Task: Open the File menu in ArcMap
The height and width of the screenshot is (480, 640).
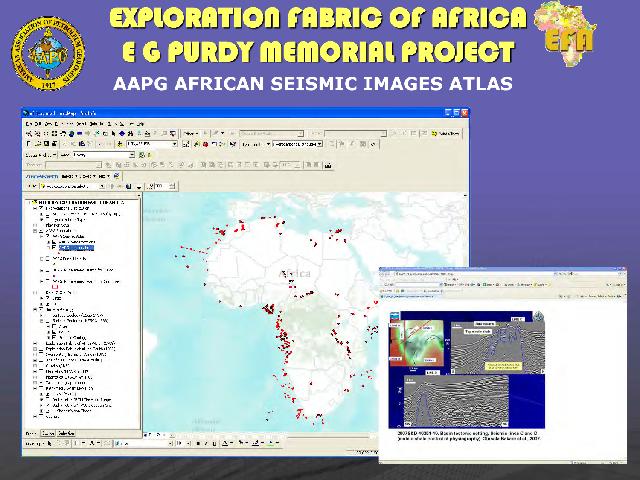Action: [28, 122]
